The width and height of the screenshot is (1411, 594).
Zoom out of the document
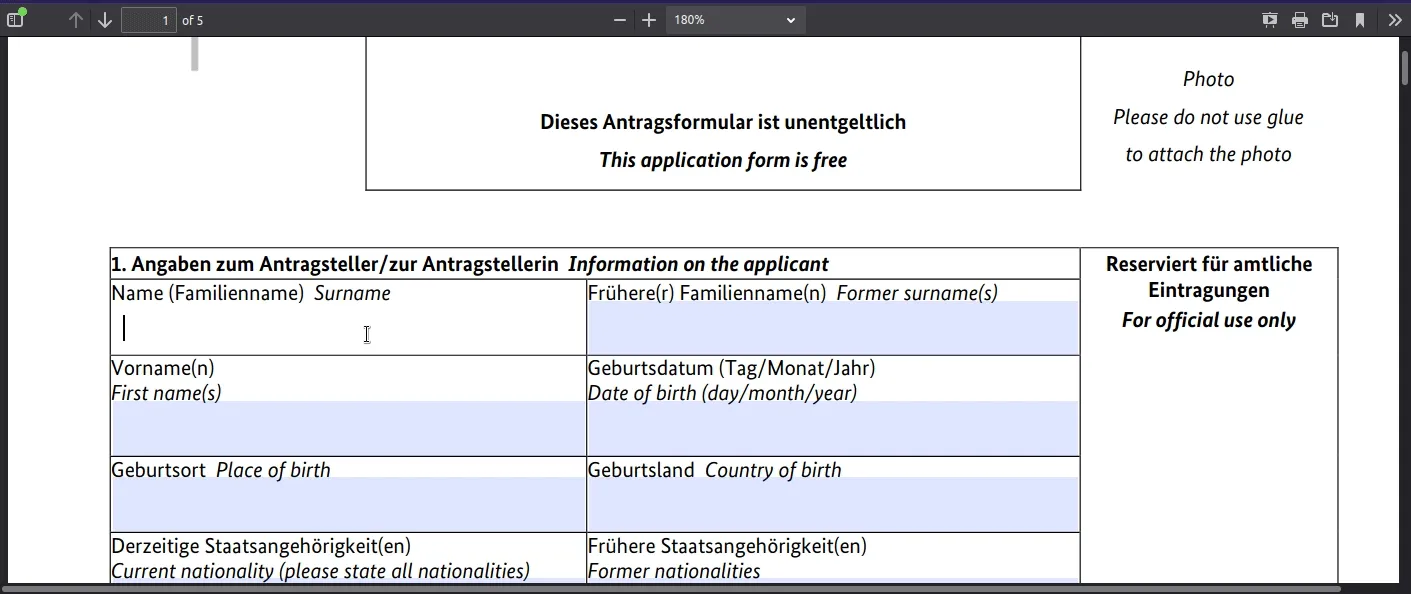(x=619, y=19)
